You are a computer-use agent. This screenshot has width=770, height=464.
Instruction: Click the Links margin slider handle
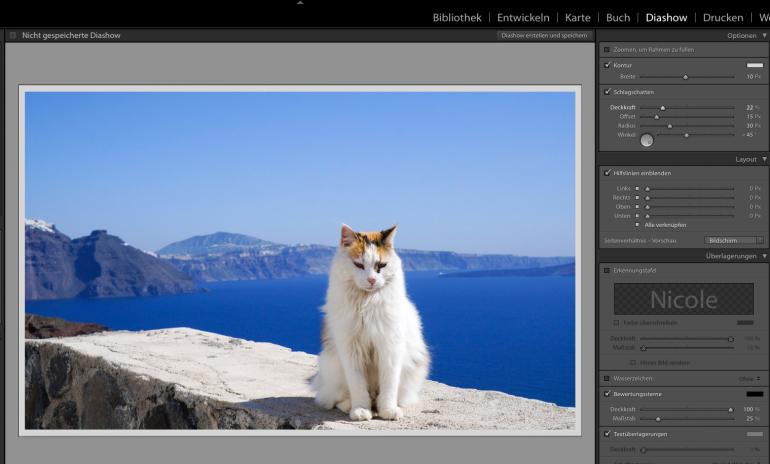coord(647,189)
